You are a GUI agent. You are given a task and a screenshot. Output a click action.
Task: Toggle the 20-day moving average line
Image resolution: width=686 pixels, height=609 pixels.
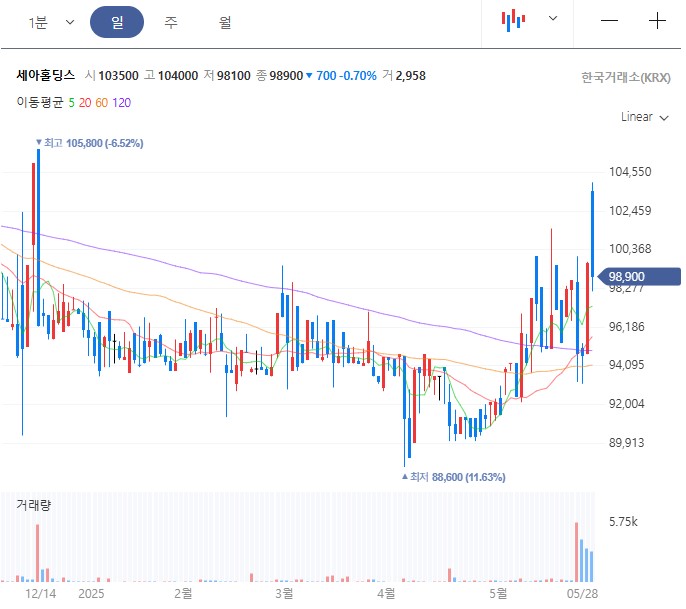click(85, 102)
